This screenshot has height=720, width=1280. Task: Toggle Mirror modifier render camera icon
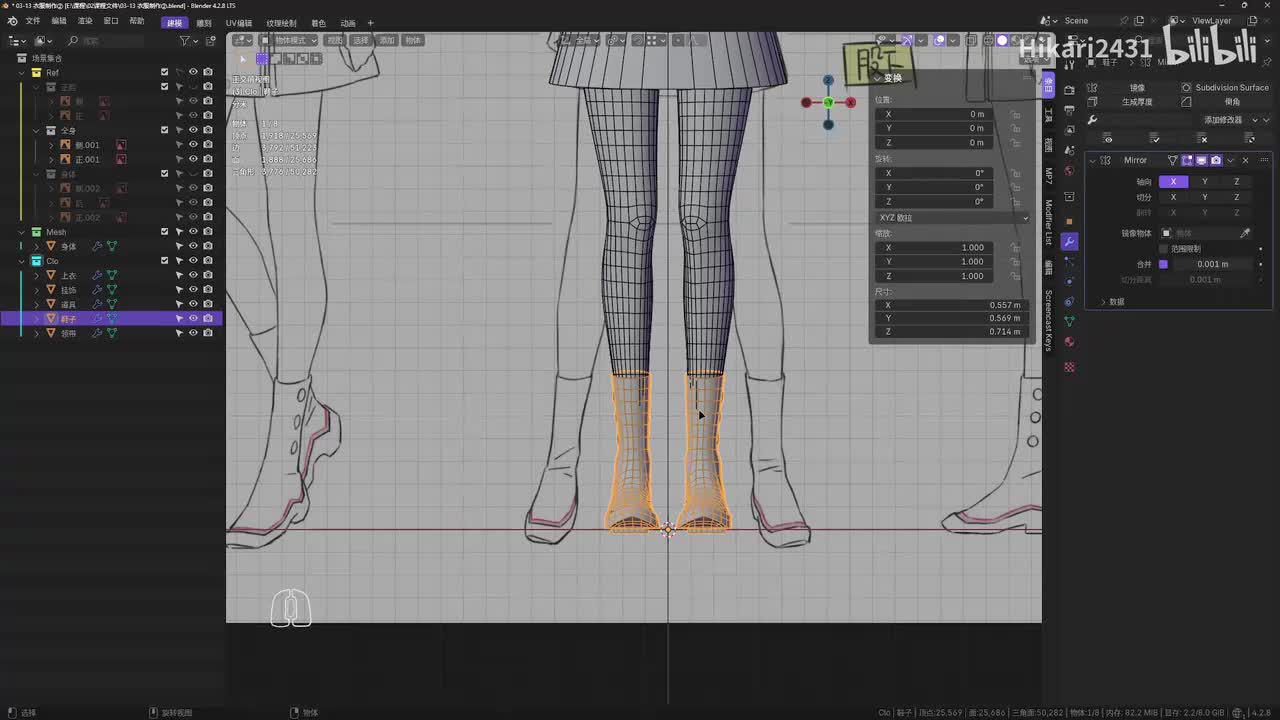pyautogui.click(x=1216, y=160)
